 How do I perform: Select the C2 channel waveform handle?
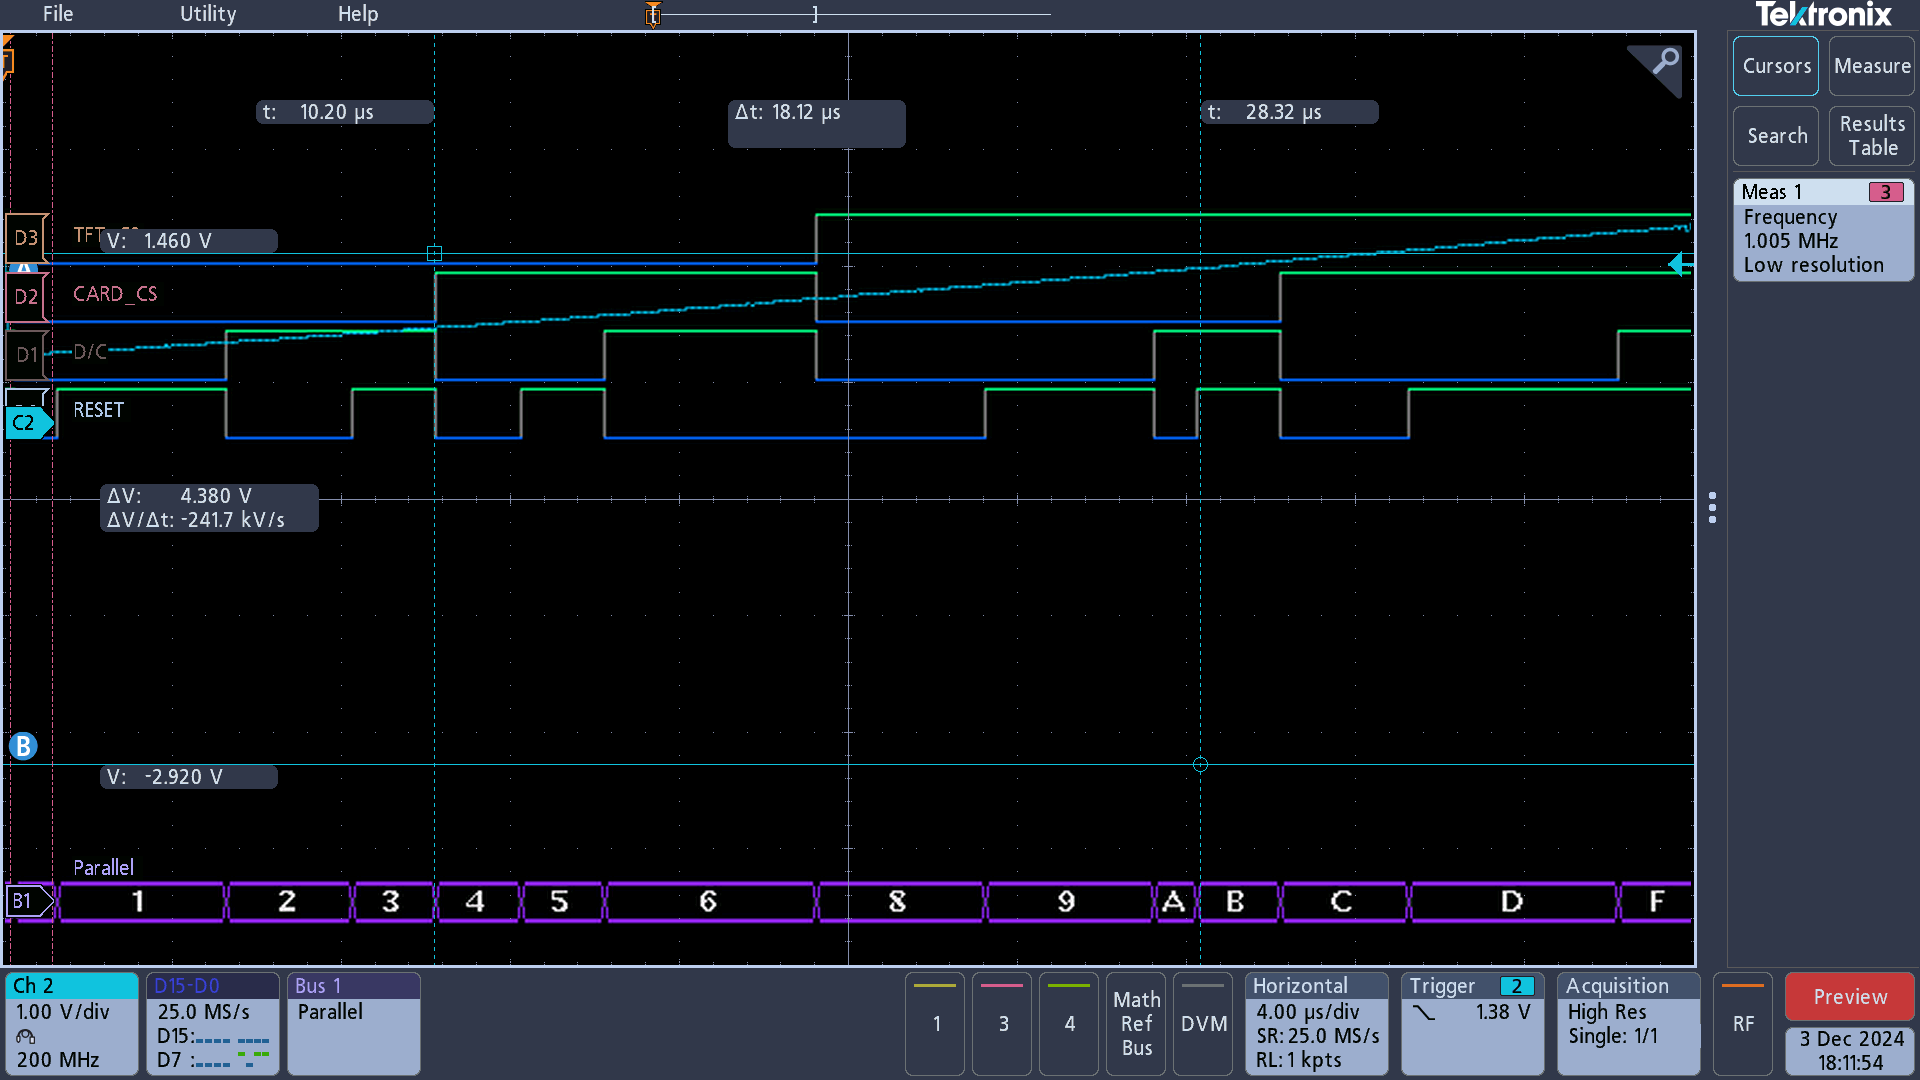(x=28, y=423)
